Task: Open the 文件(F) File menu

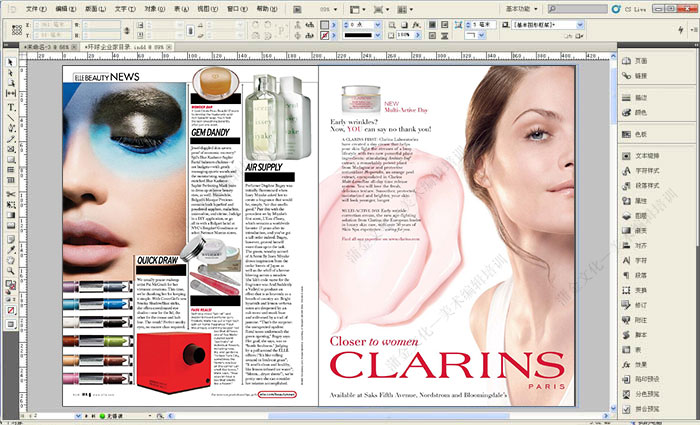Action: (x=36, y=9)
